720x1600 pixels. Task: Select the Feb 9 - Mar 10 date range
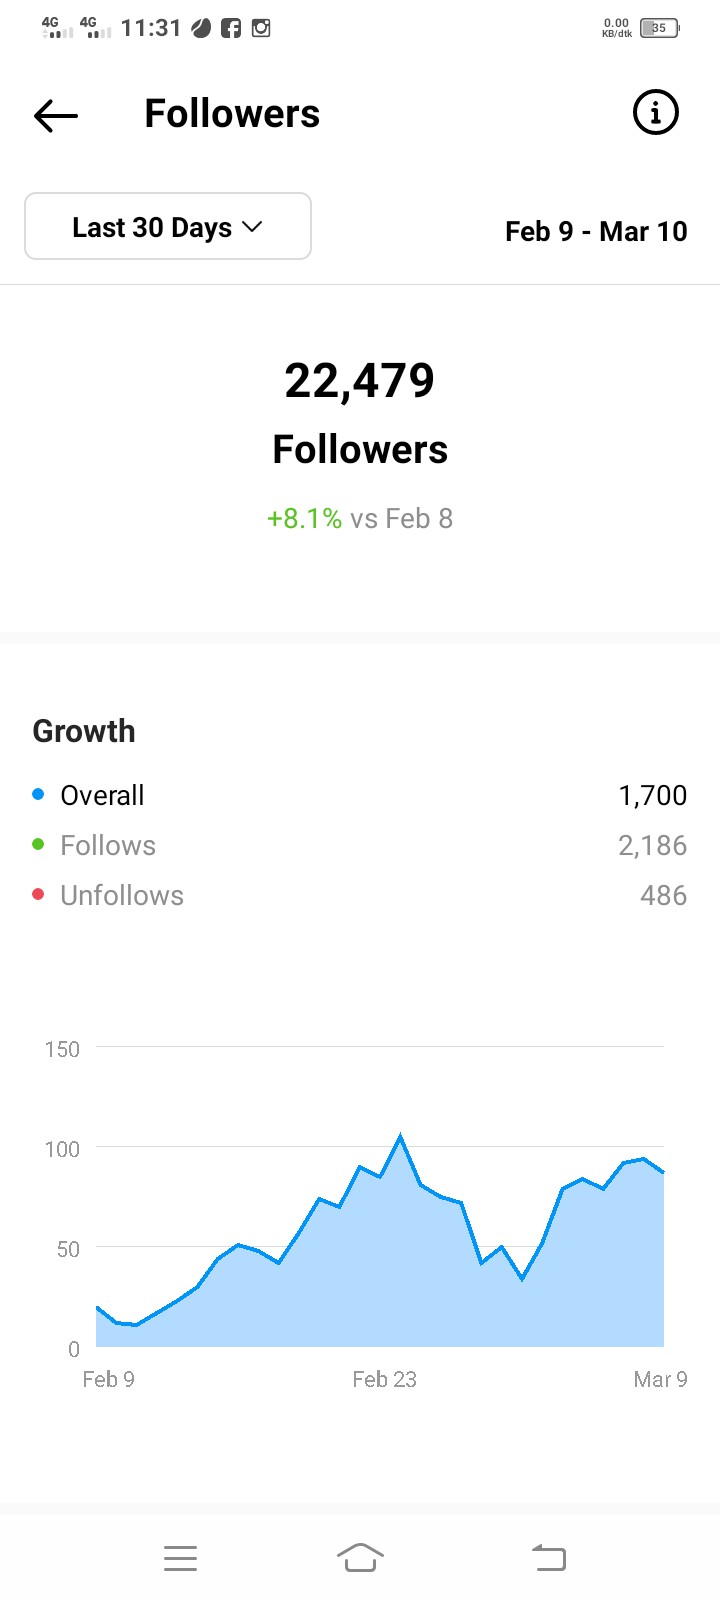596,231
